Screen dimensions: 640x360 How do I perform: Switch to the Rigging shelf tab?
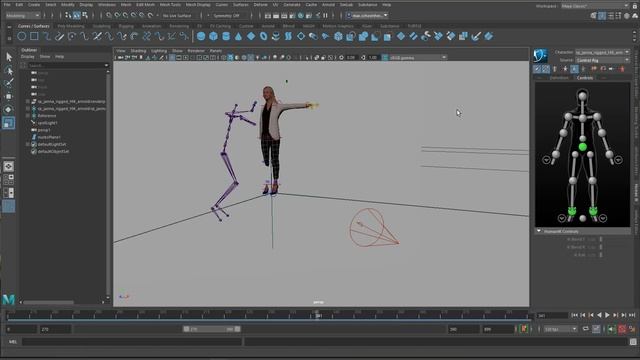tap(126, 26)
